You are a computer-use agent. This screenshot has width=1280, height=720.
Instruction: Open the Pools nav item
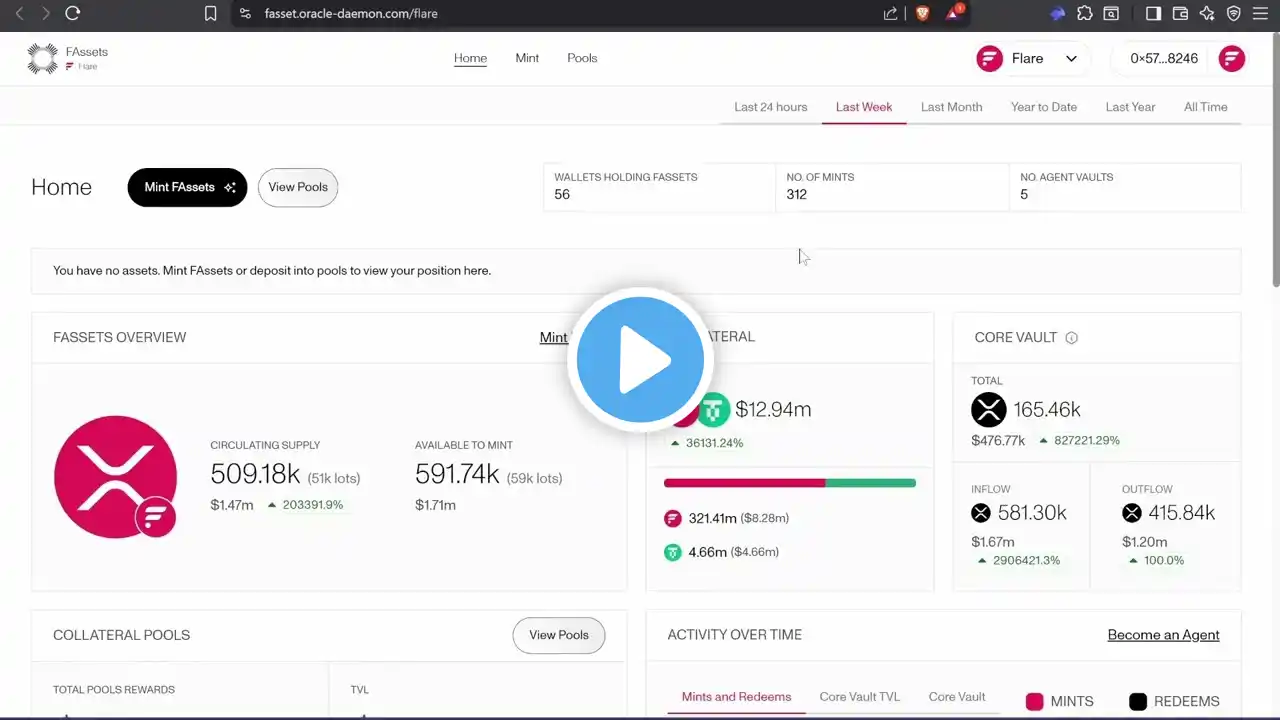pos(582,58)
